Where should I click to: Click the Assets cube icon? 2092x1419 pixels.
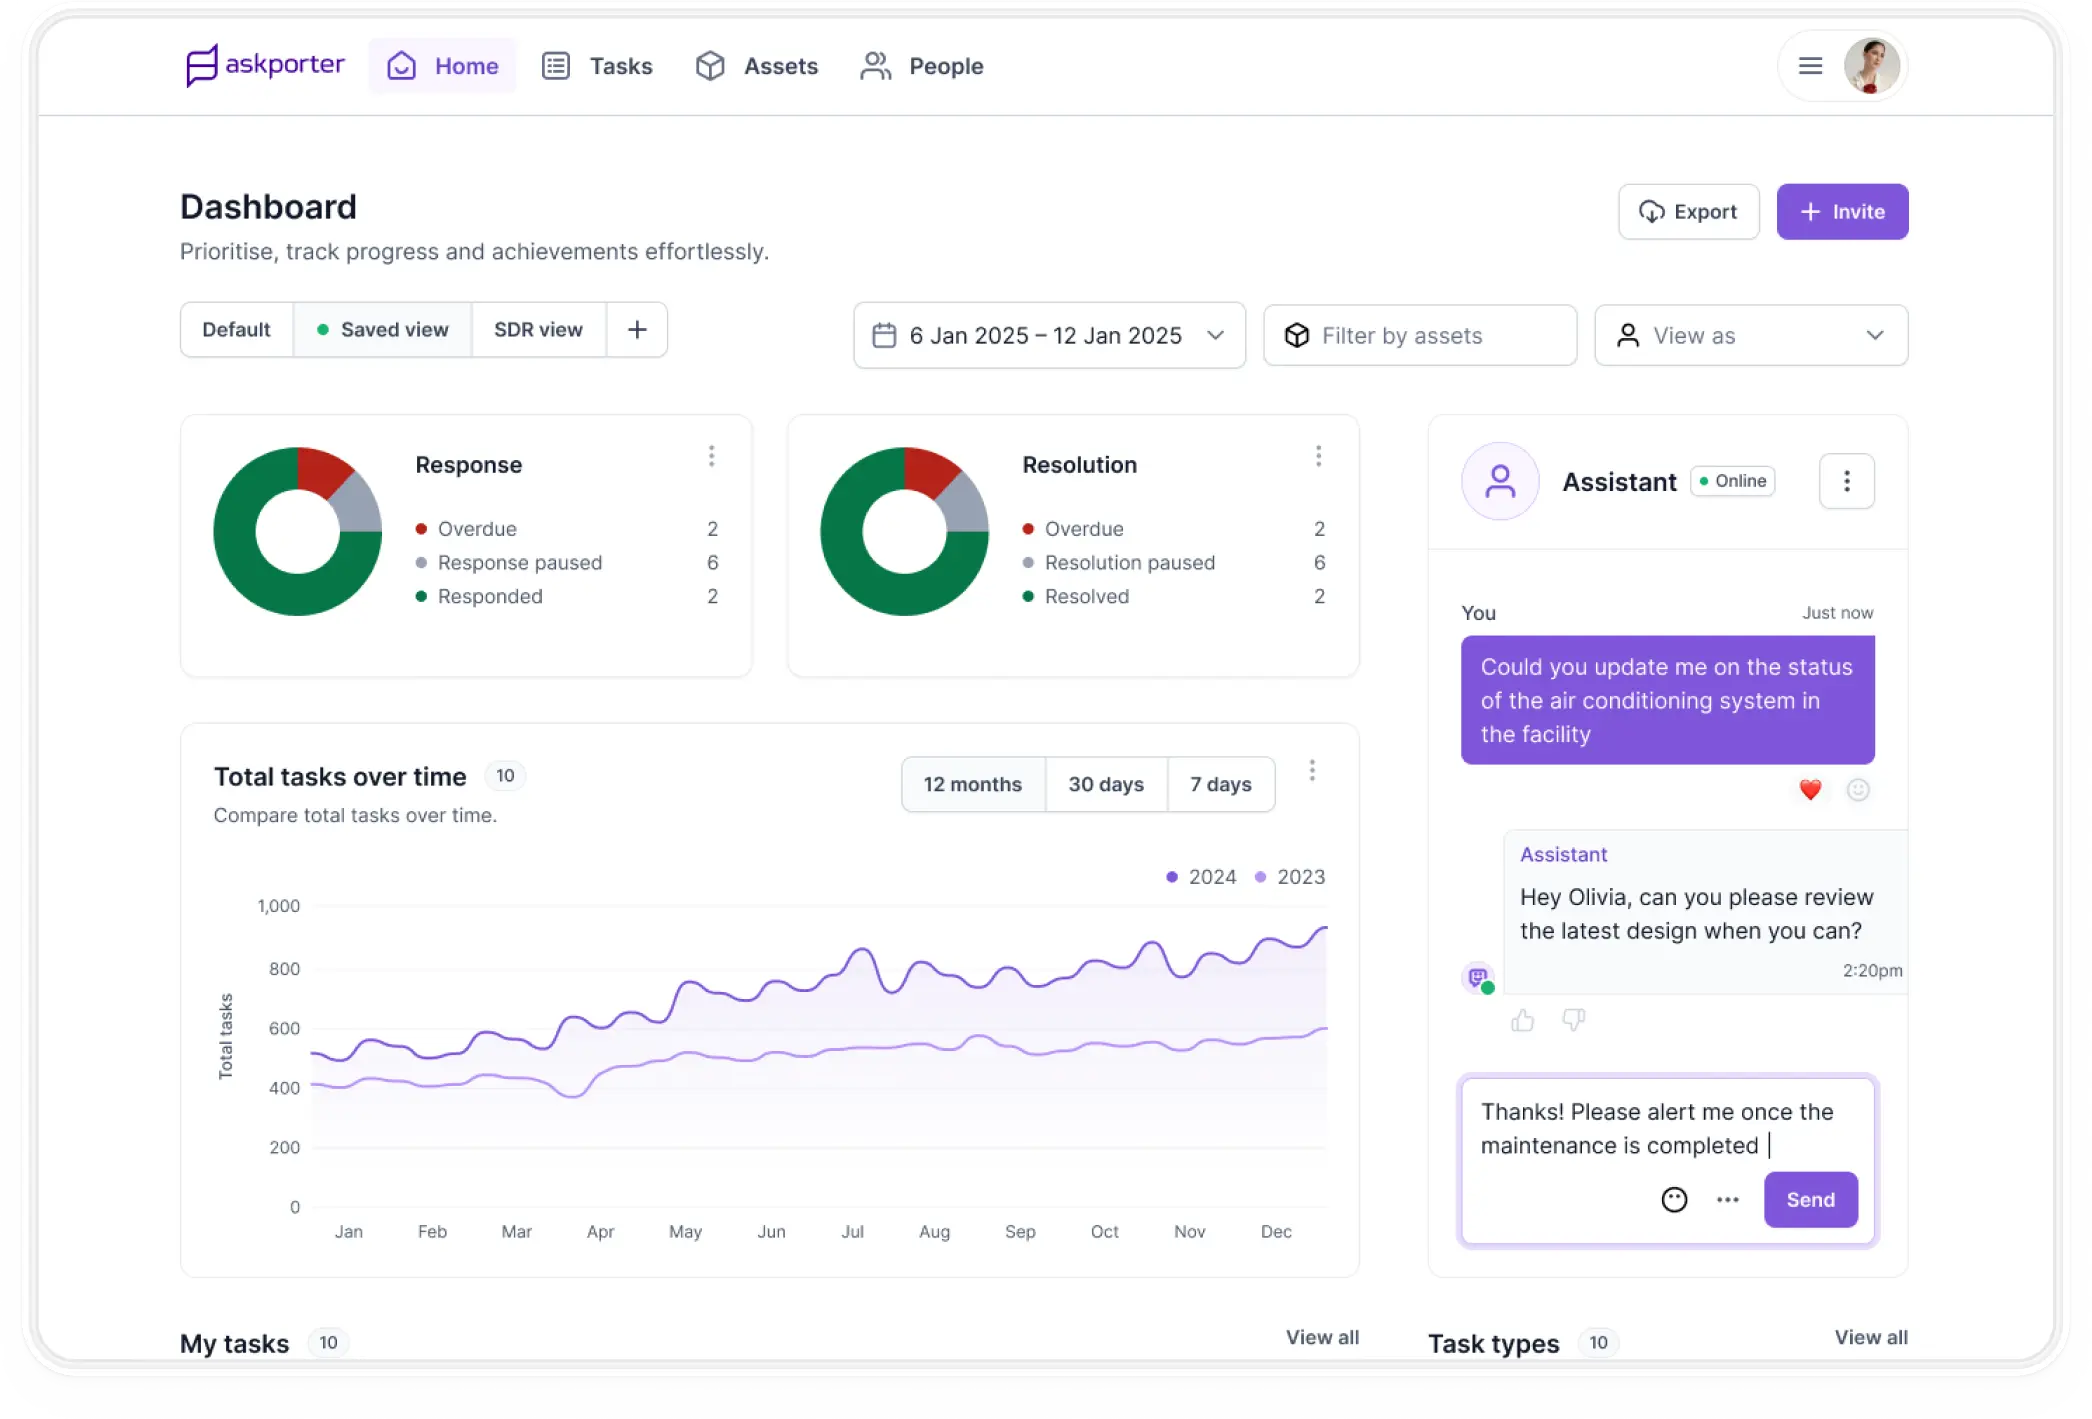coord(710,65)
